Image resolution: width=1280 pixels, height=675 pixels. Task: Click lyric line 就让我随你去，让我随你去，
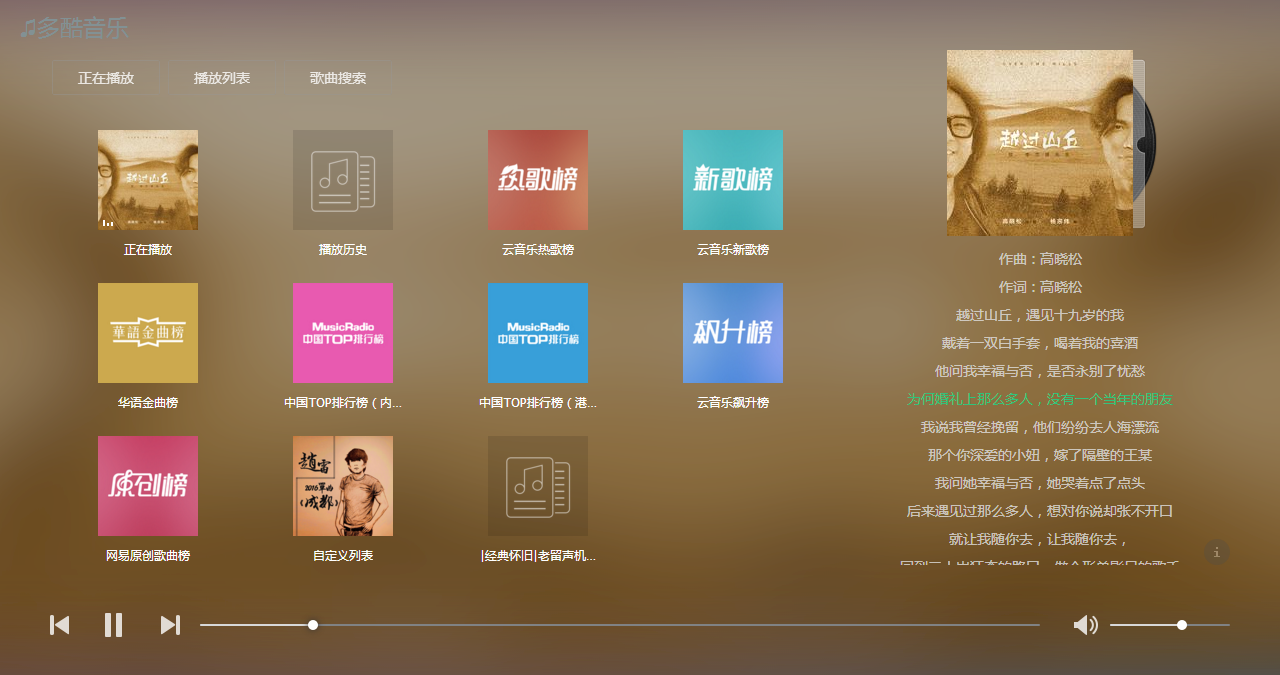coord(1040,539)
